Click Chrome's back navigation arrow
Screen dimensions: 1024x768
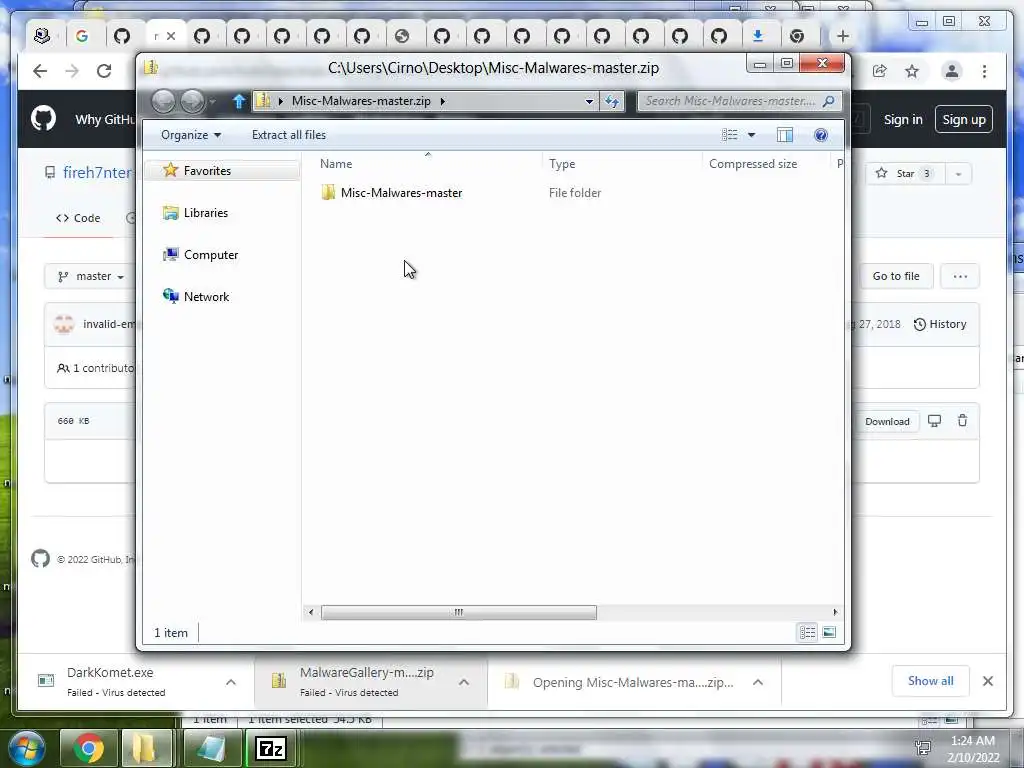click(40, 71)
